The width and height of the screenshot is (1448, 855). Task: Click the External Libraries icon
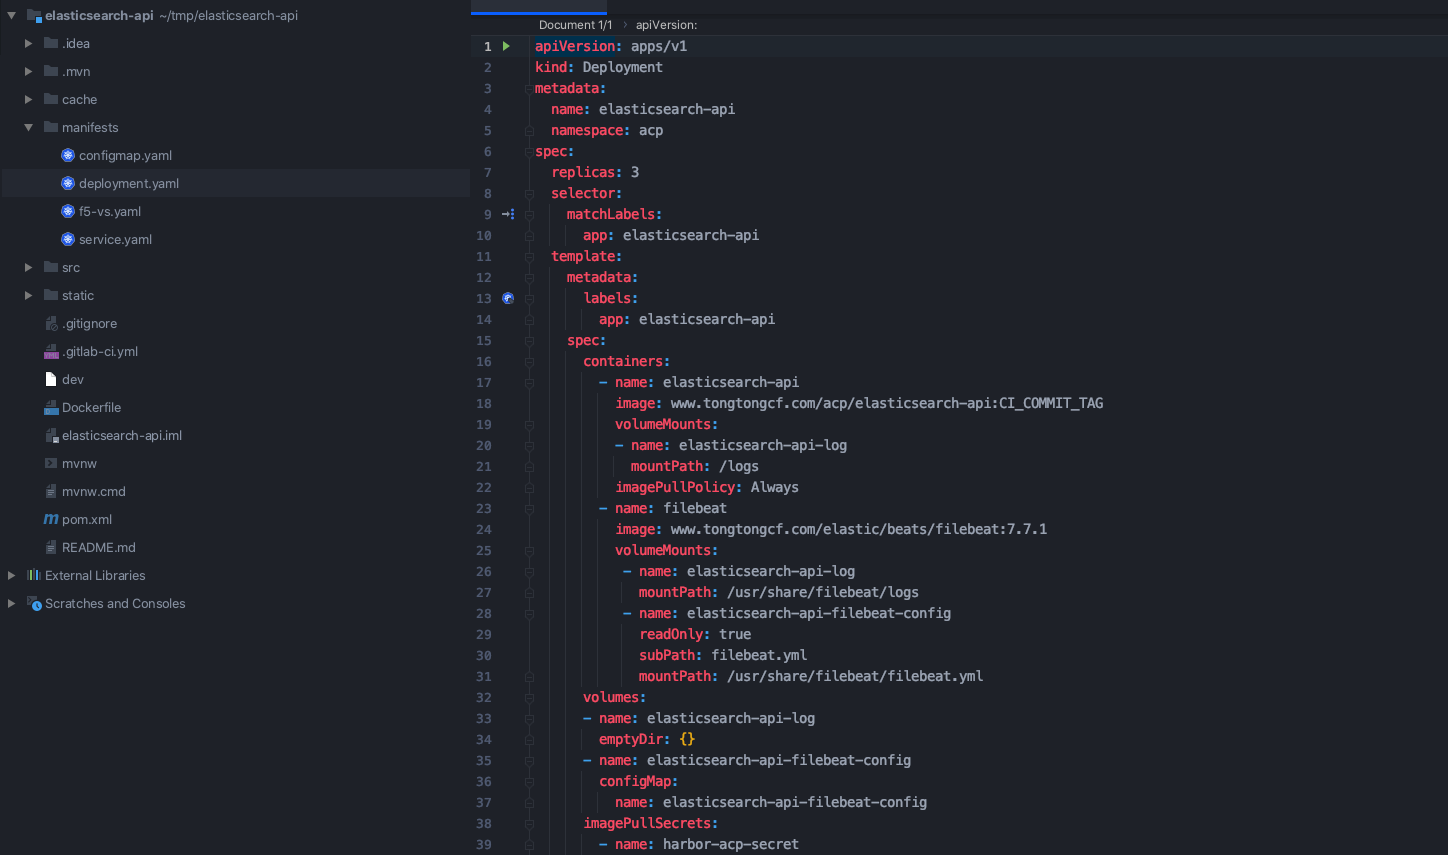click(34, 575)
